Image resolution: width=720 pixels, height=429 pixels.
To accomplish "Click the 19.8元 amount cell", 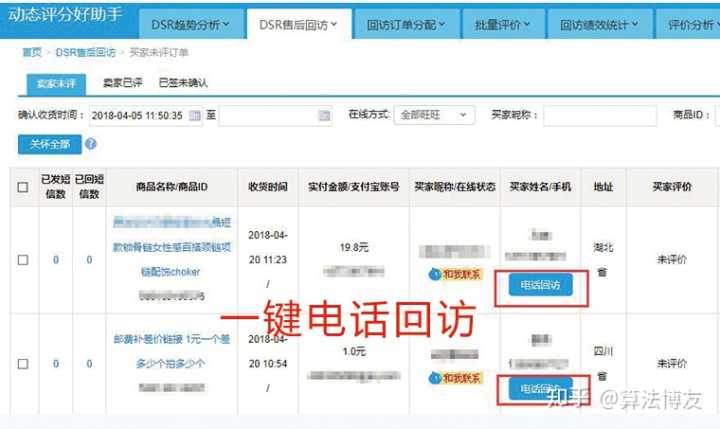I will [x=354, y=248].
